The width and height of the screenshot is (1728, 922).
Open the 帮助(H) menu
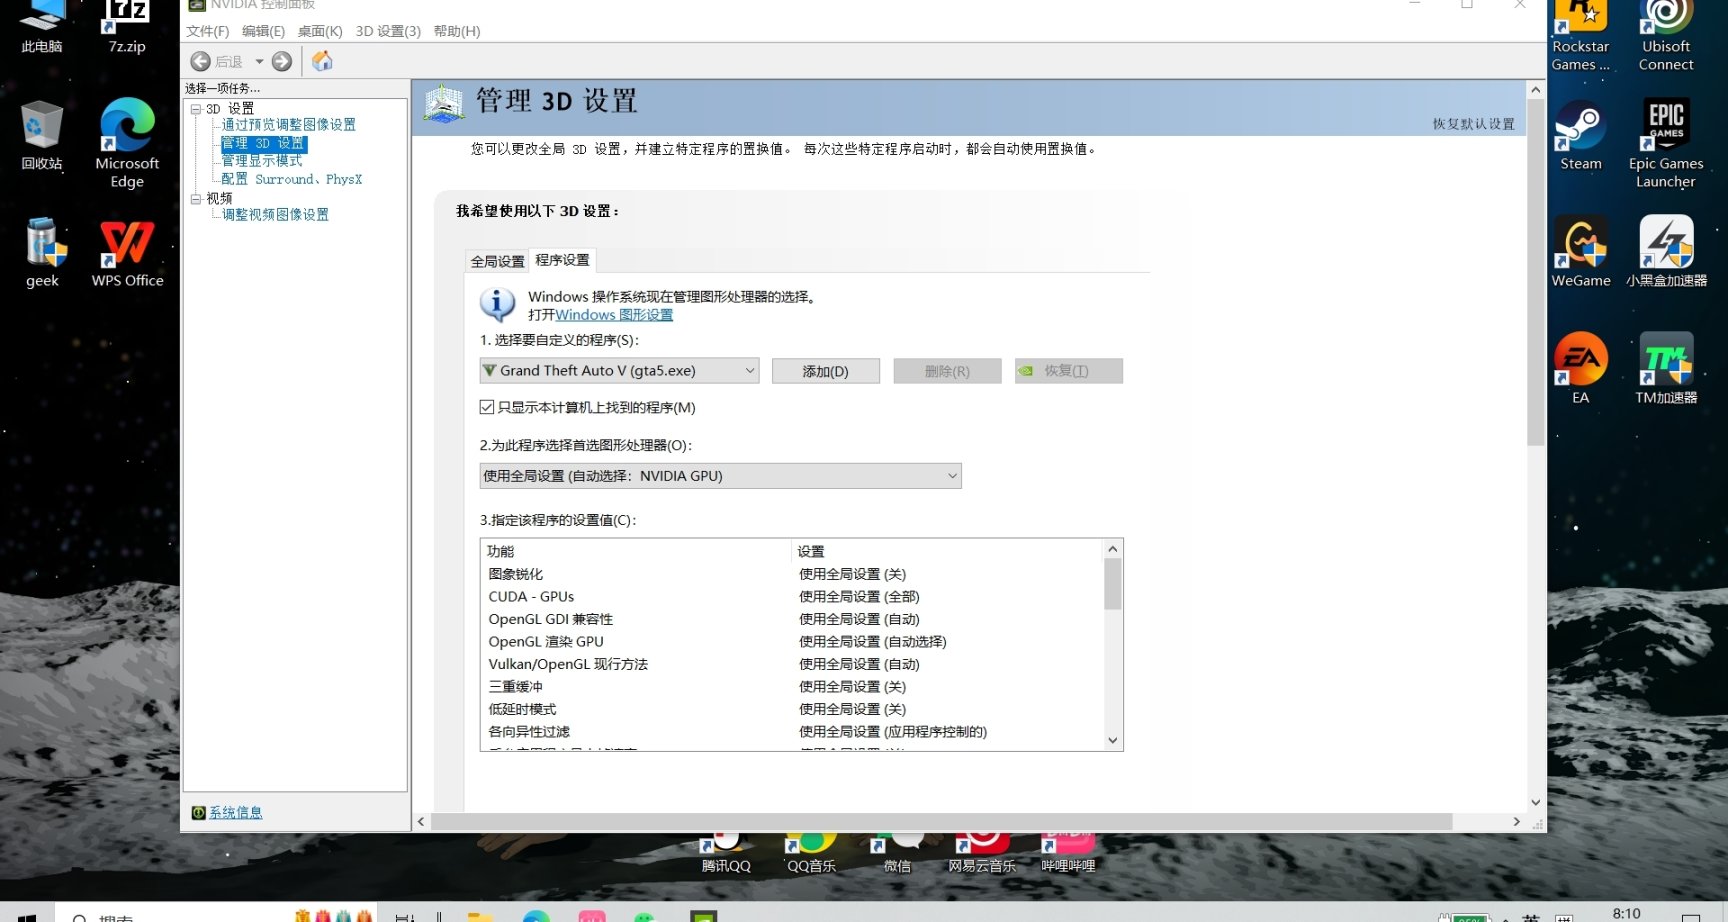pos(457,31)
